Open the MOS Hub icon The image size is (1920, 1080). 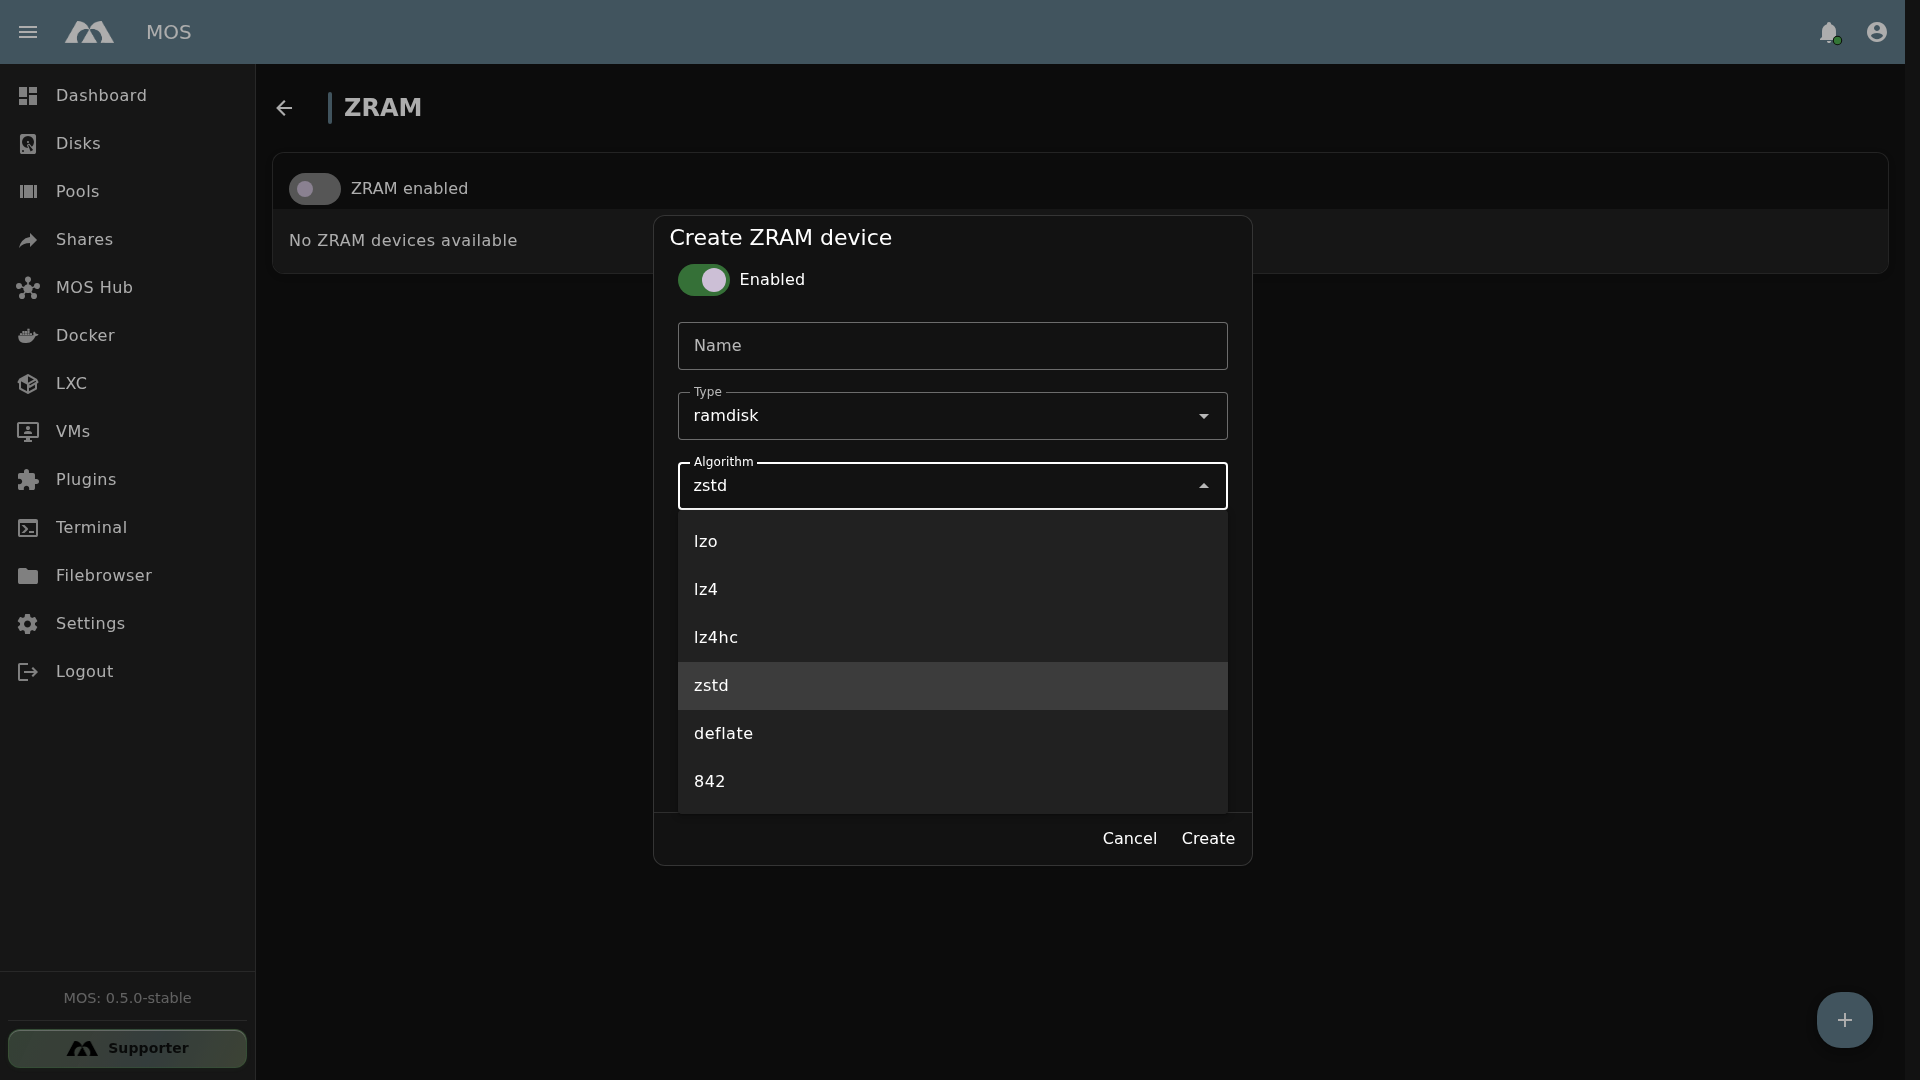coord(28,288)
